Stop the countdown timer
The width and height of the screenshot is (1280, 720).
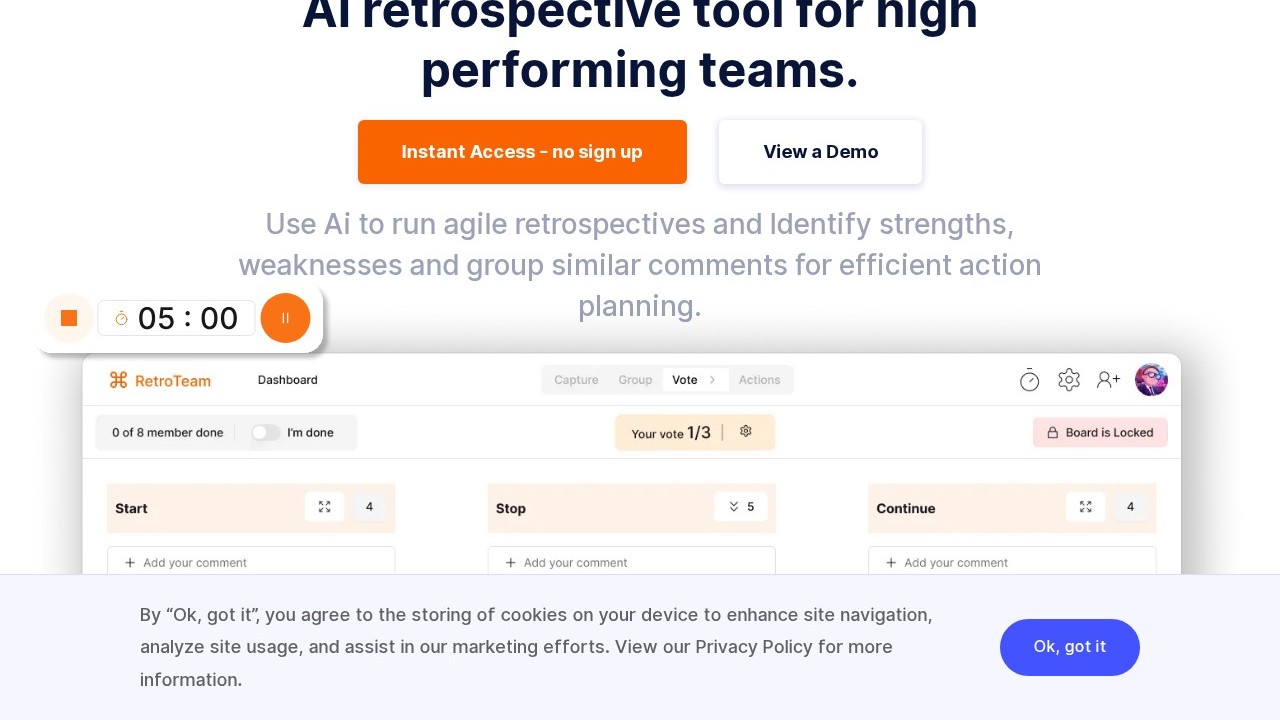(69, 318)
